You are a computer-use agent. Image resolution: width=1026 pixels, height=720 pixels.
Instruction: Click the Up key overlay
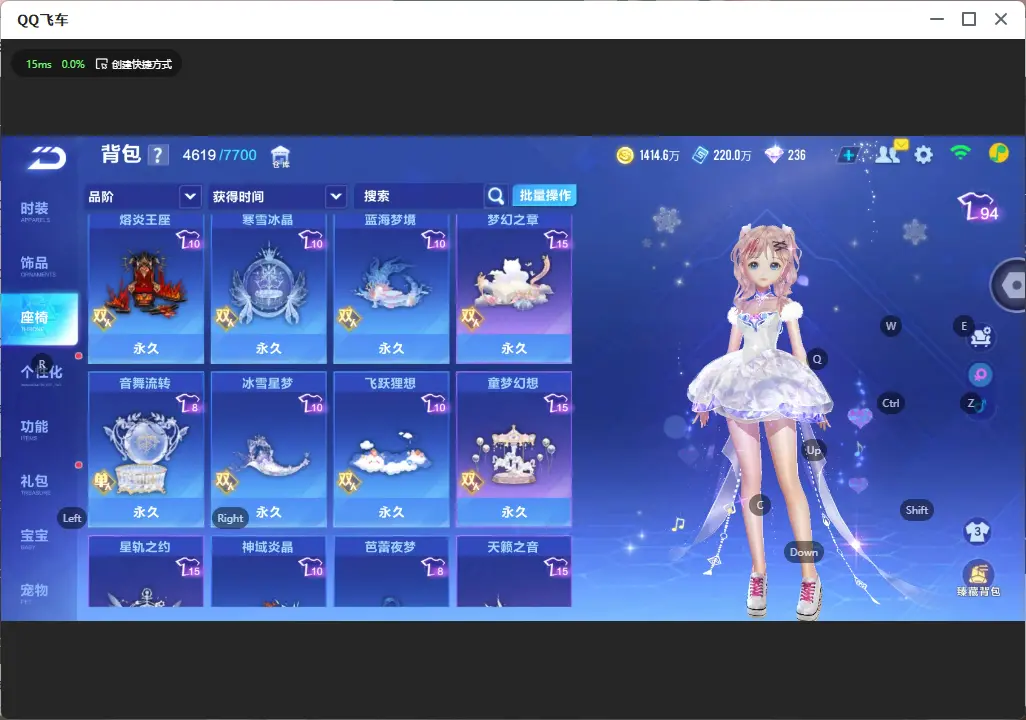click(x=813, y=450)
